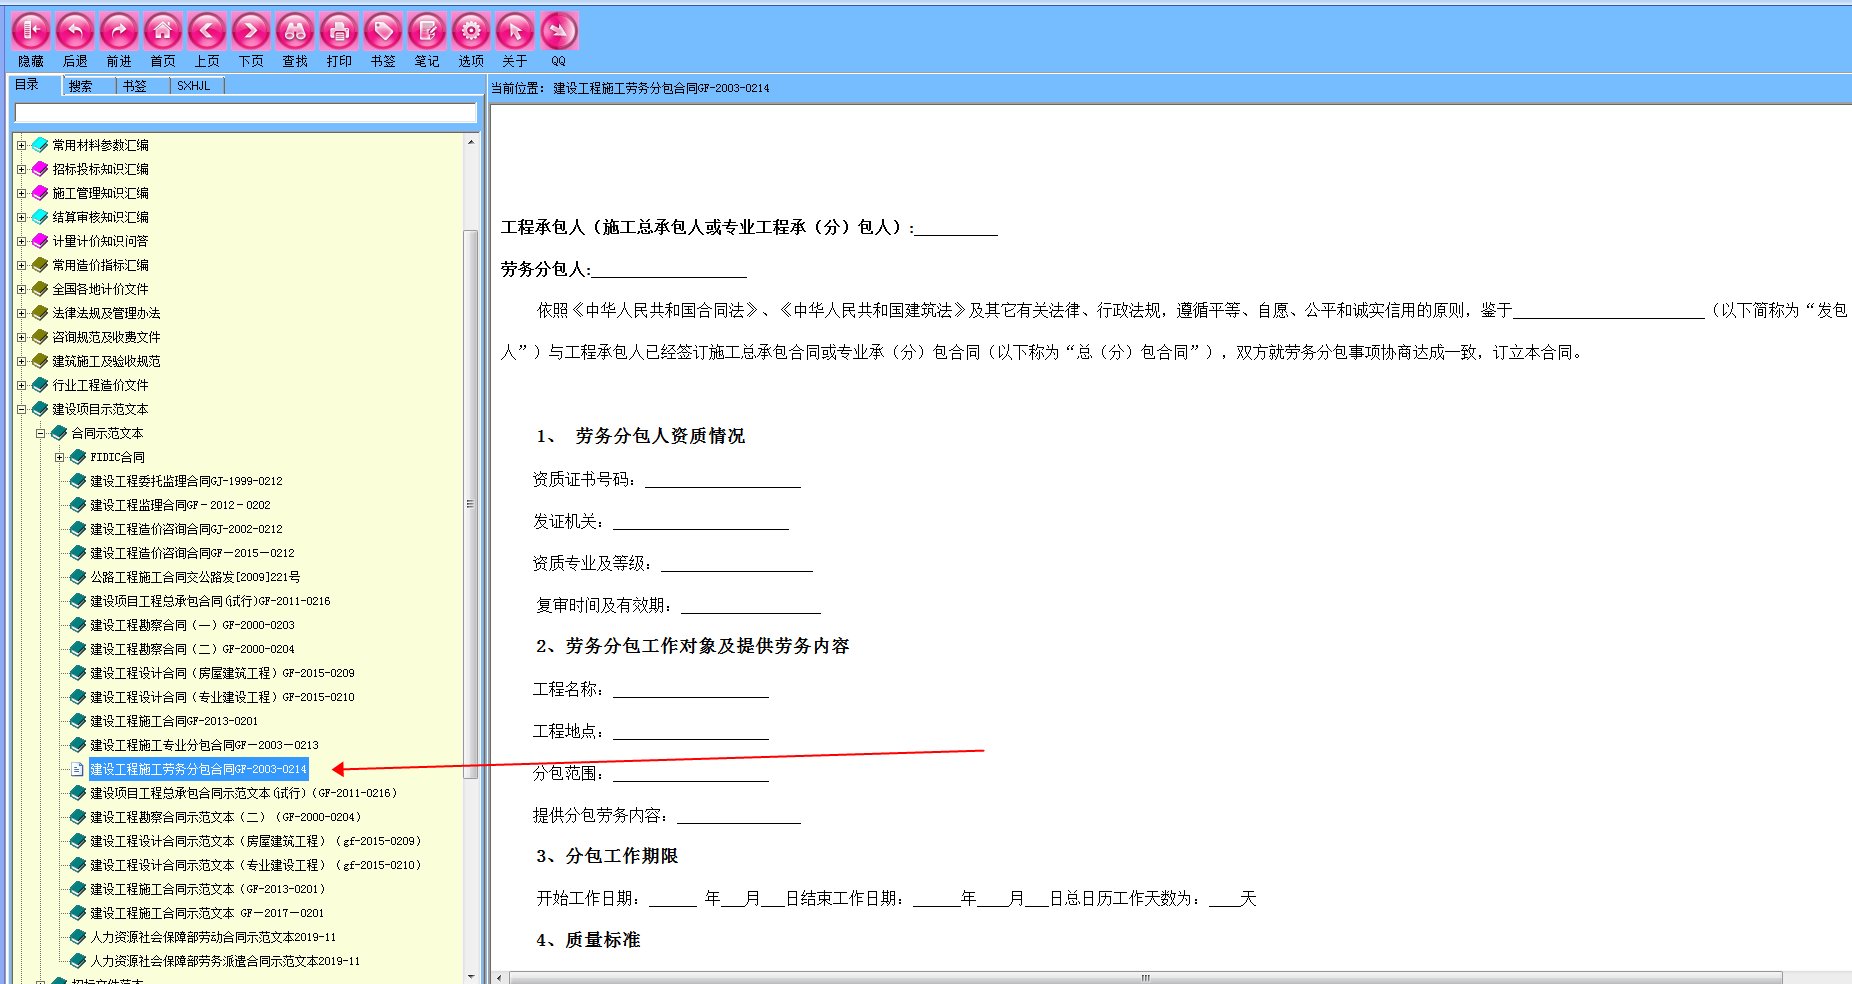Expand the 建筑施工及验收规范 tree node
This screenshot has width=1852, height=984.
pyautogui.click(x=21, y=361)
